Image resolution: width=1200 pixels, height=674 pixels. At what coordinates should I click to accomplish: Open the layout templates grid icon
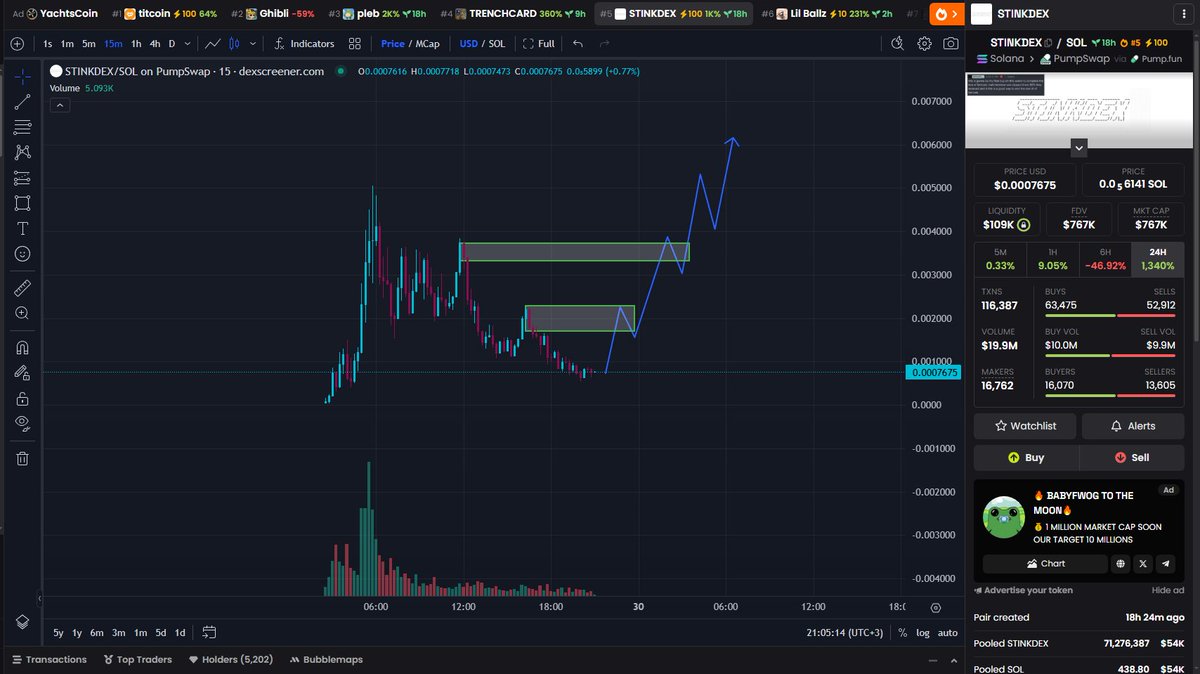[355, 44]
